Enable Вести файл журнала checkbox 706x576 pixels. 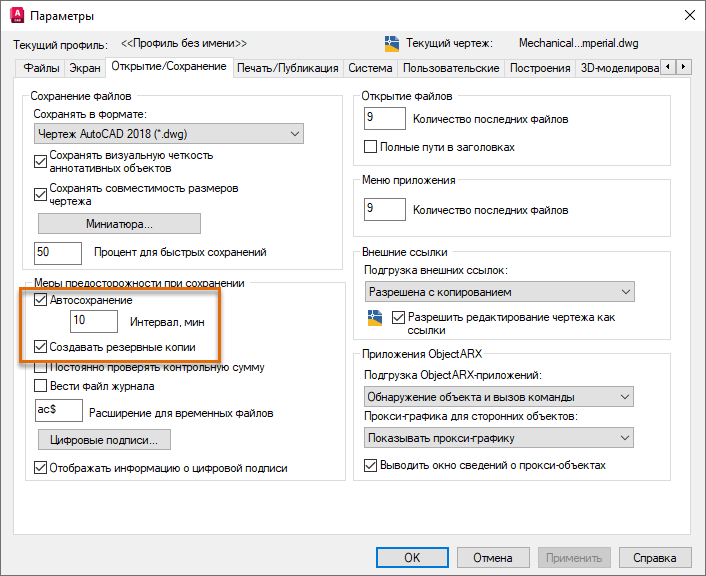click(41, 386)
